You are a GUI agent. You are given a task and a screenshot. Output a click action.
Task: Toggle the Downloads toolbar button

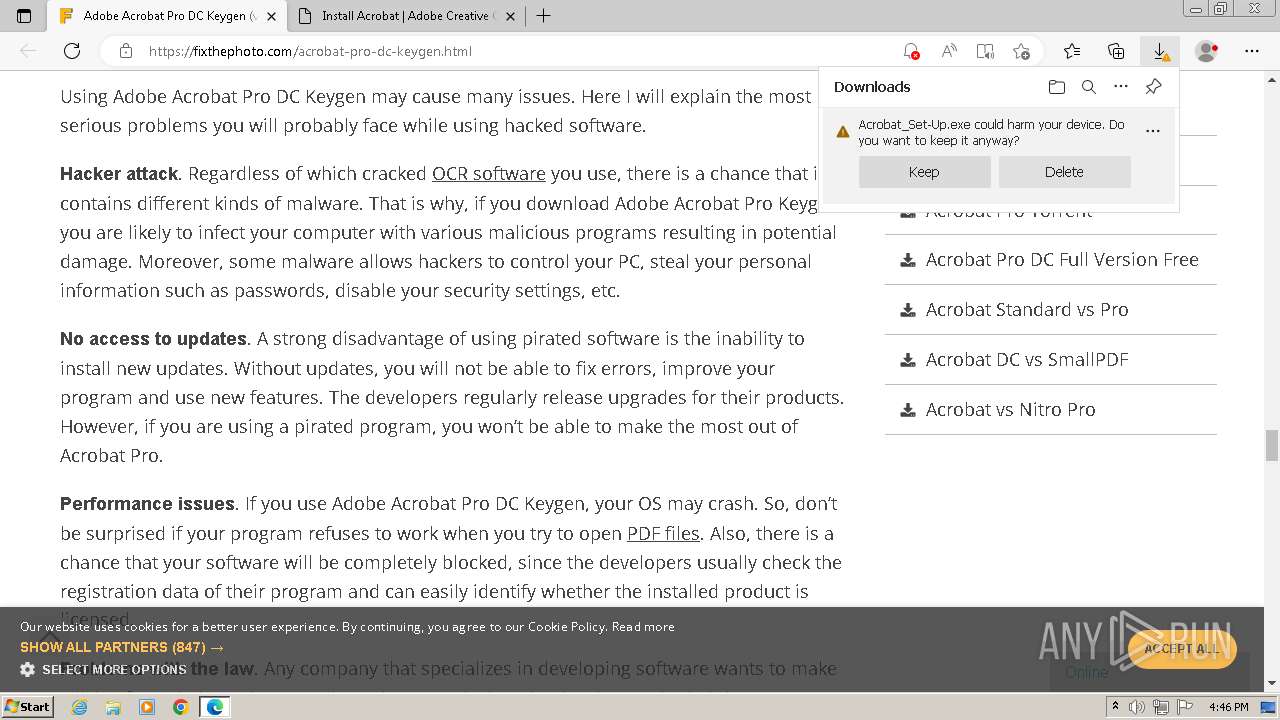pyautogui.click(x=1160, y=51)
